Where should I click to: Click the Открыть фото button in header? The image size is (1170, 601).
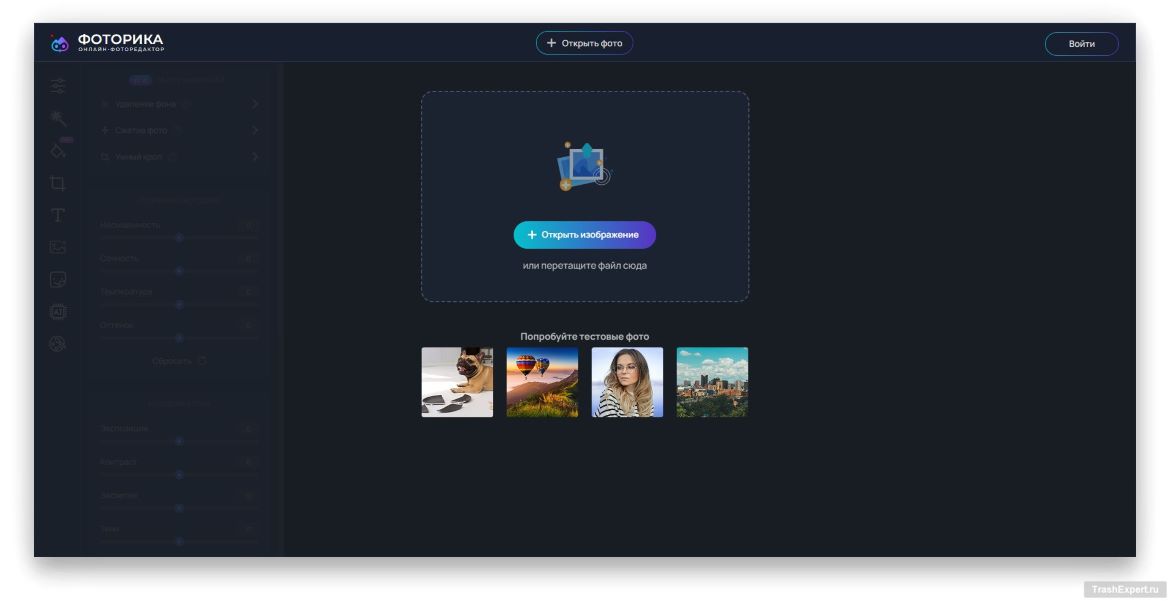pyautogui.click(x=584, y=43)
